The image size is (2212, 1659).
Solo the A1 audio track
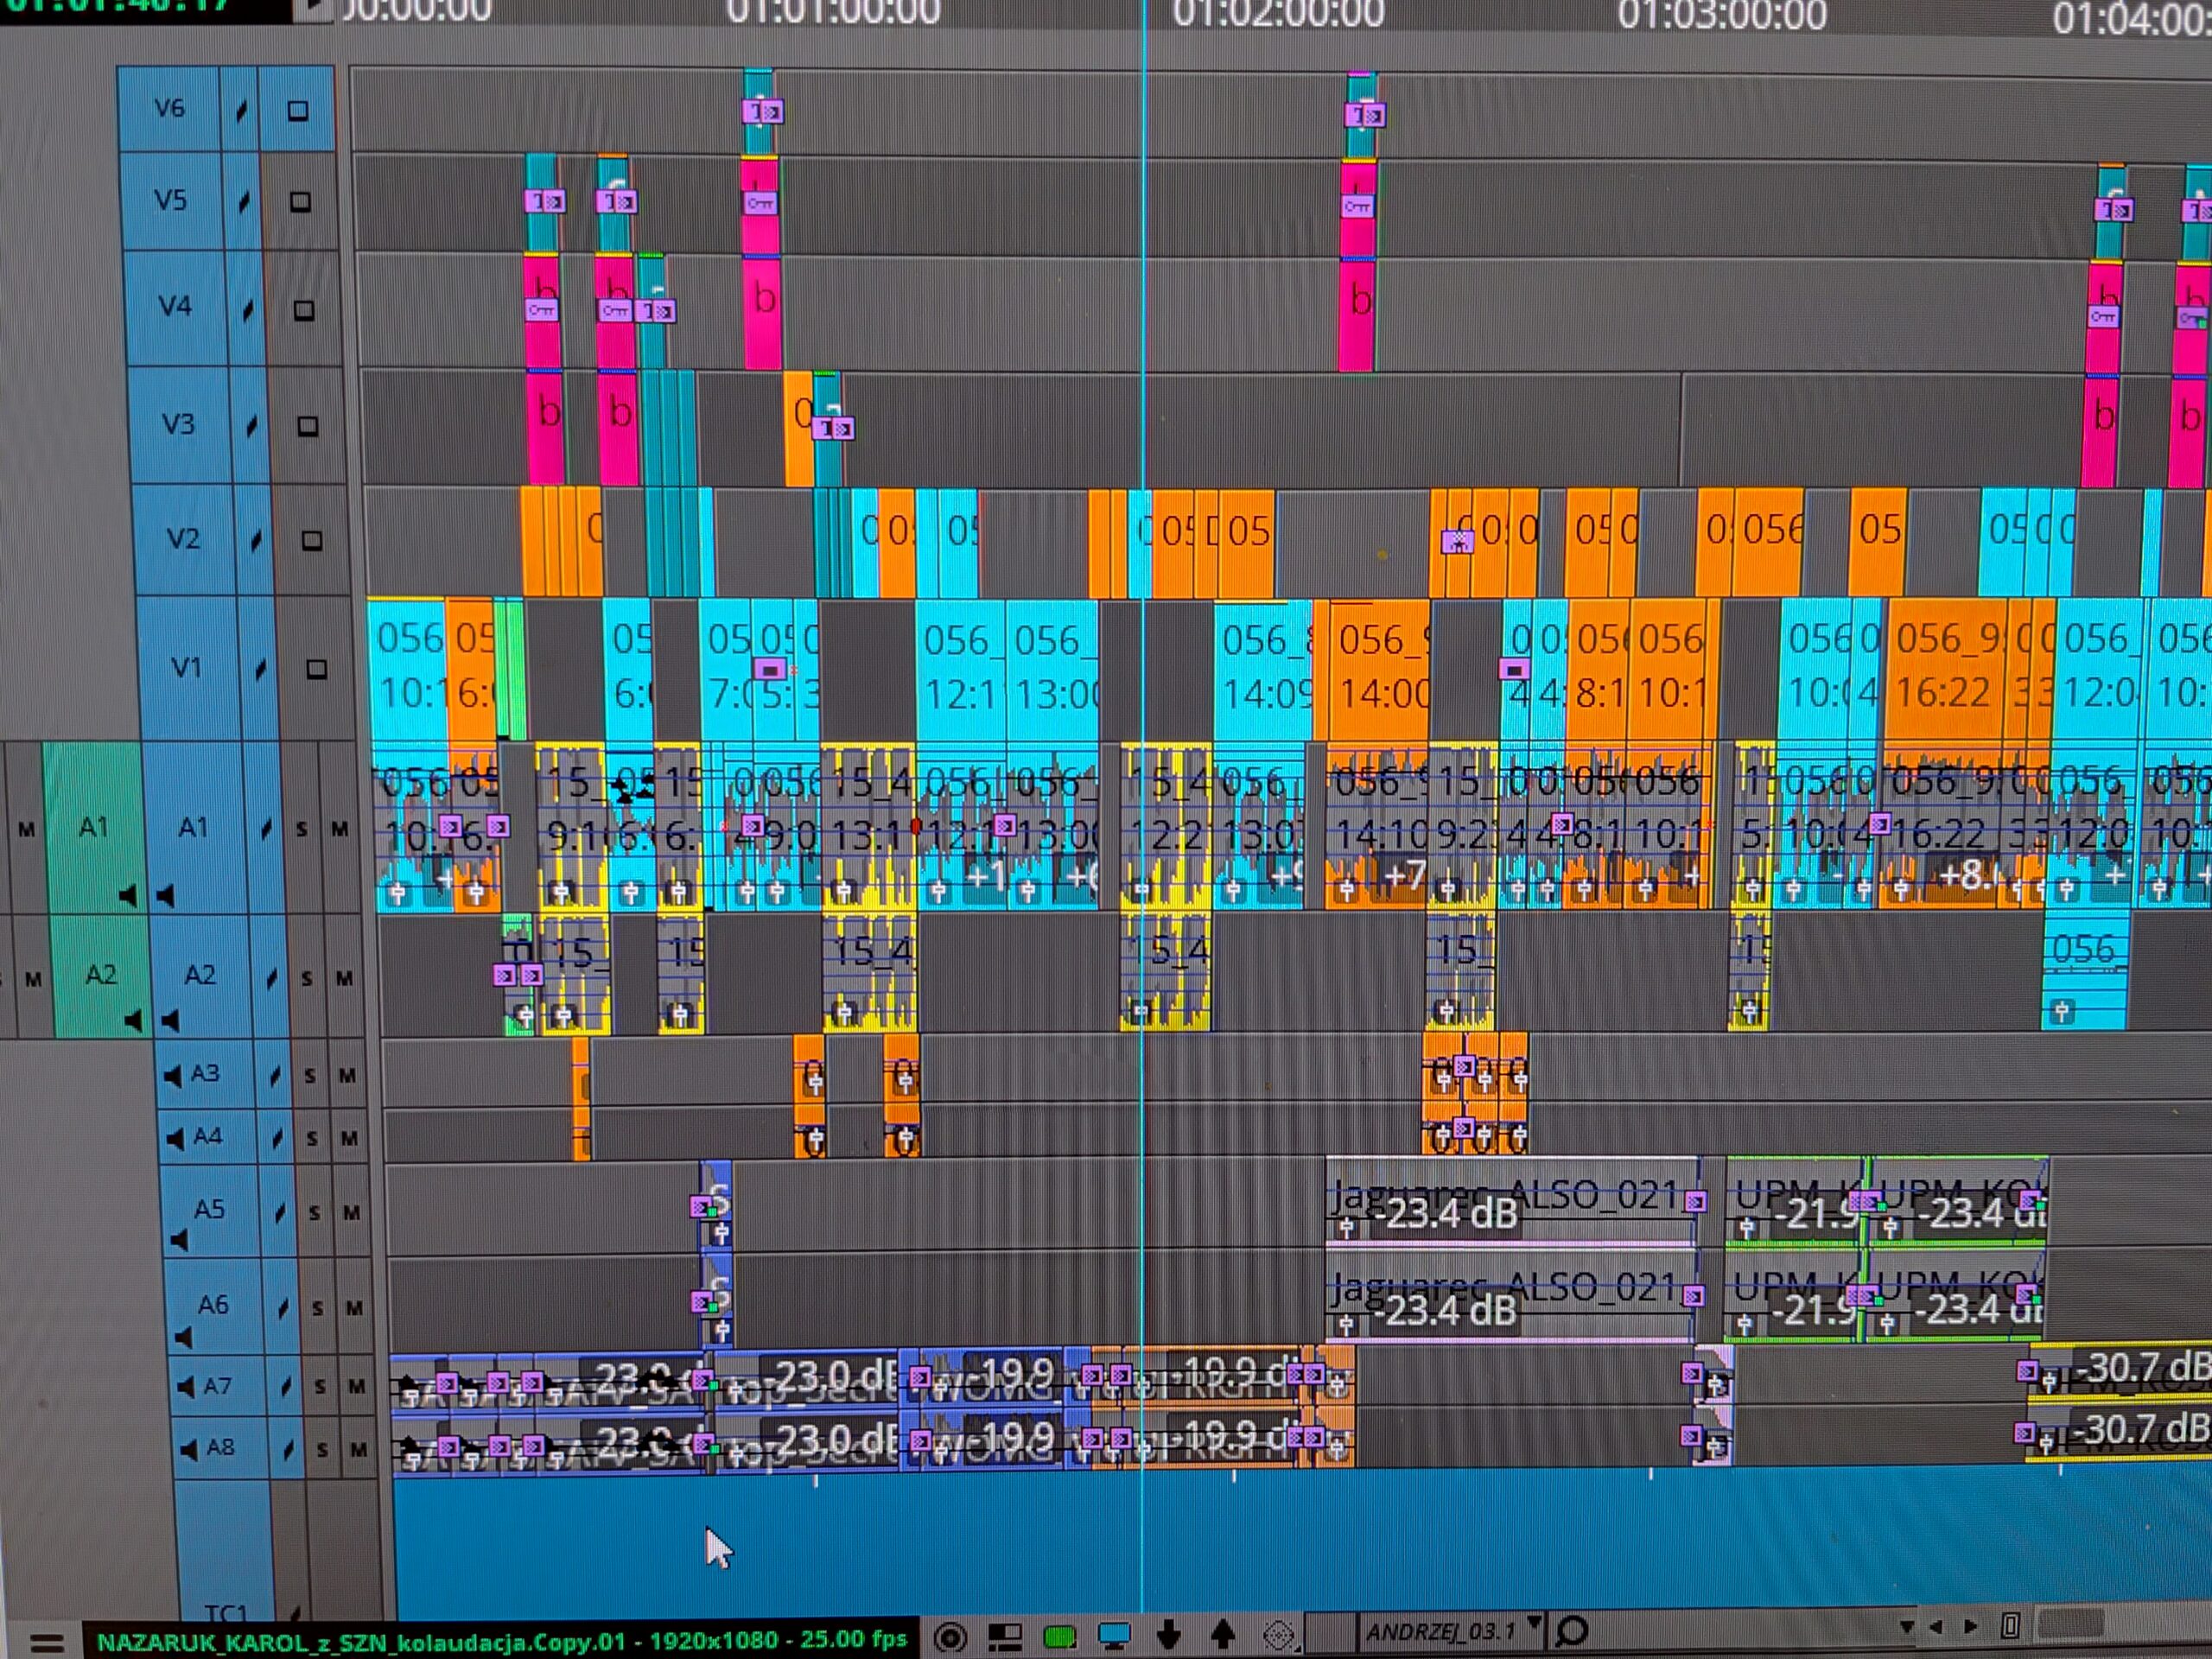302,830
